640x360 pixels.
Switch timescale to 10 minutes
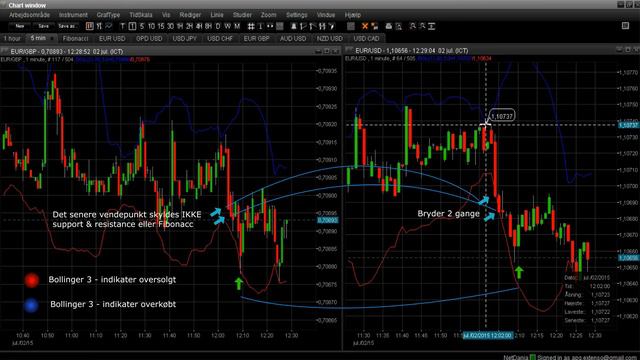point(151,26)
